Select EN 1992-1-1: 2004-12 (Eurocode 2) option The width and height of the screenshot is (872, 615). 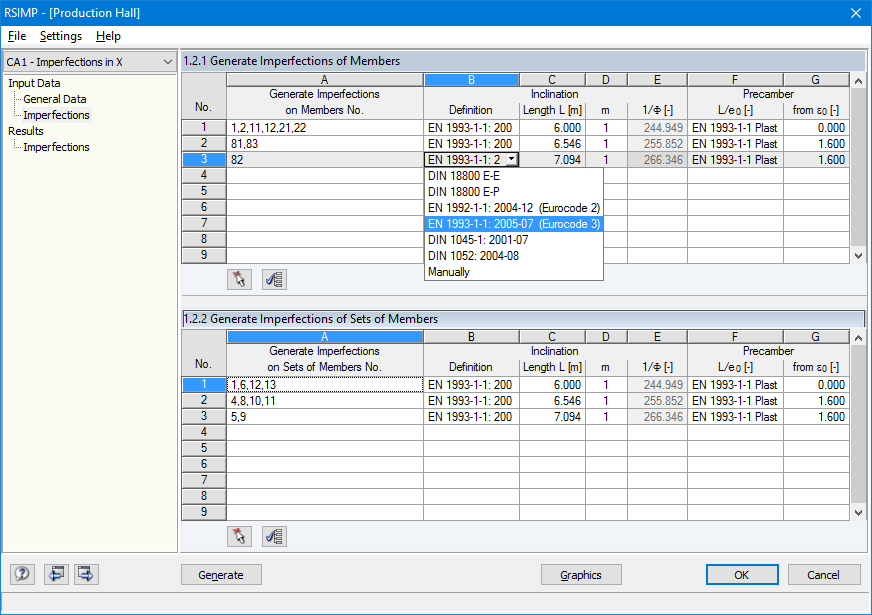513,208
